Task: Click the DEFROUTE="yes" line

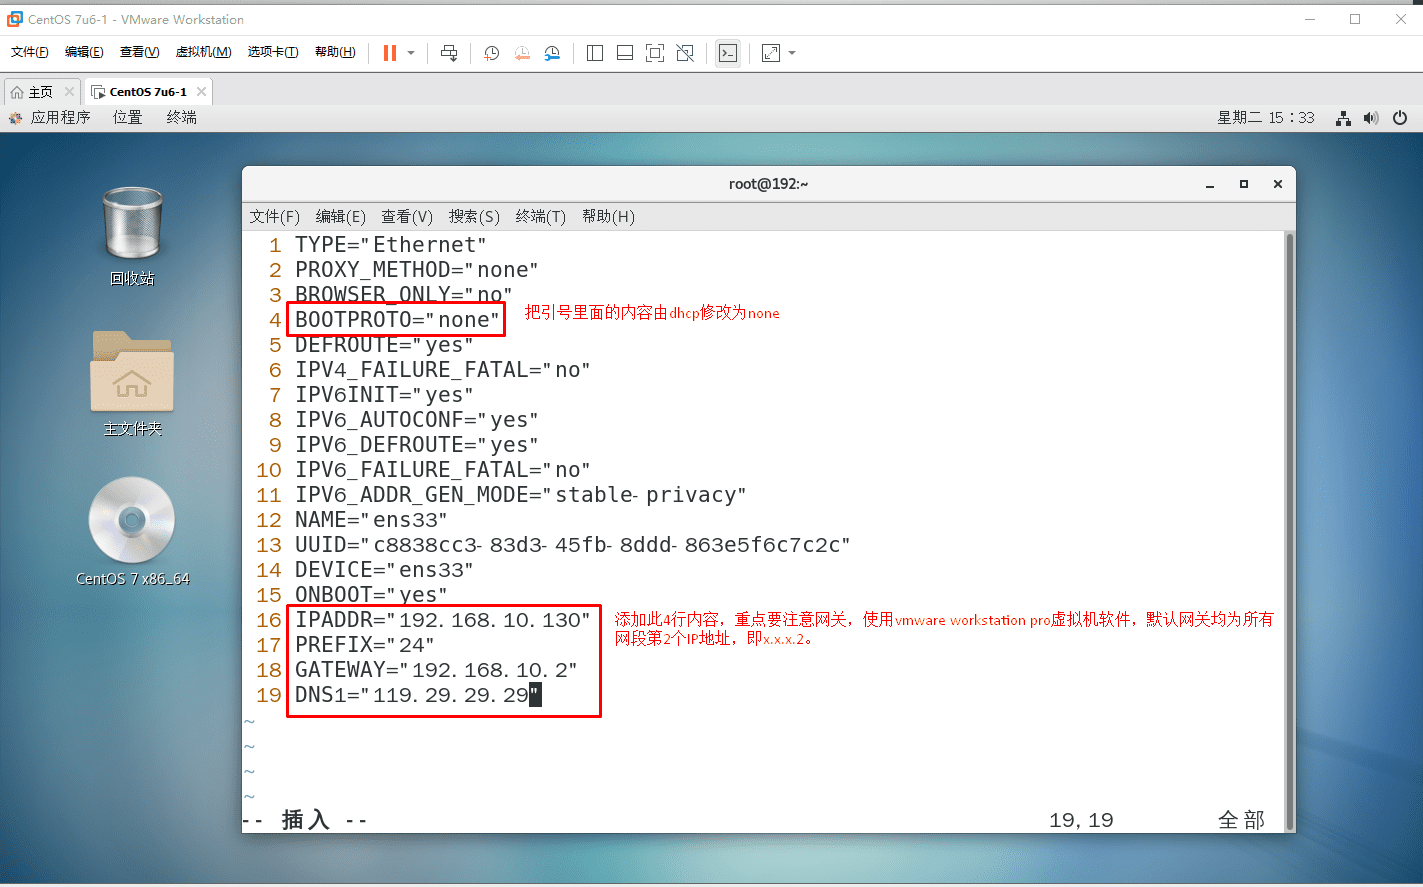Action: 384,345
